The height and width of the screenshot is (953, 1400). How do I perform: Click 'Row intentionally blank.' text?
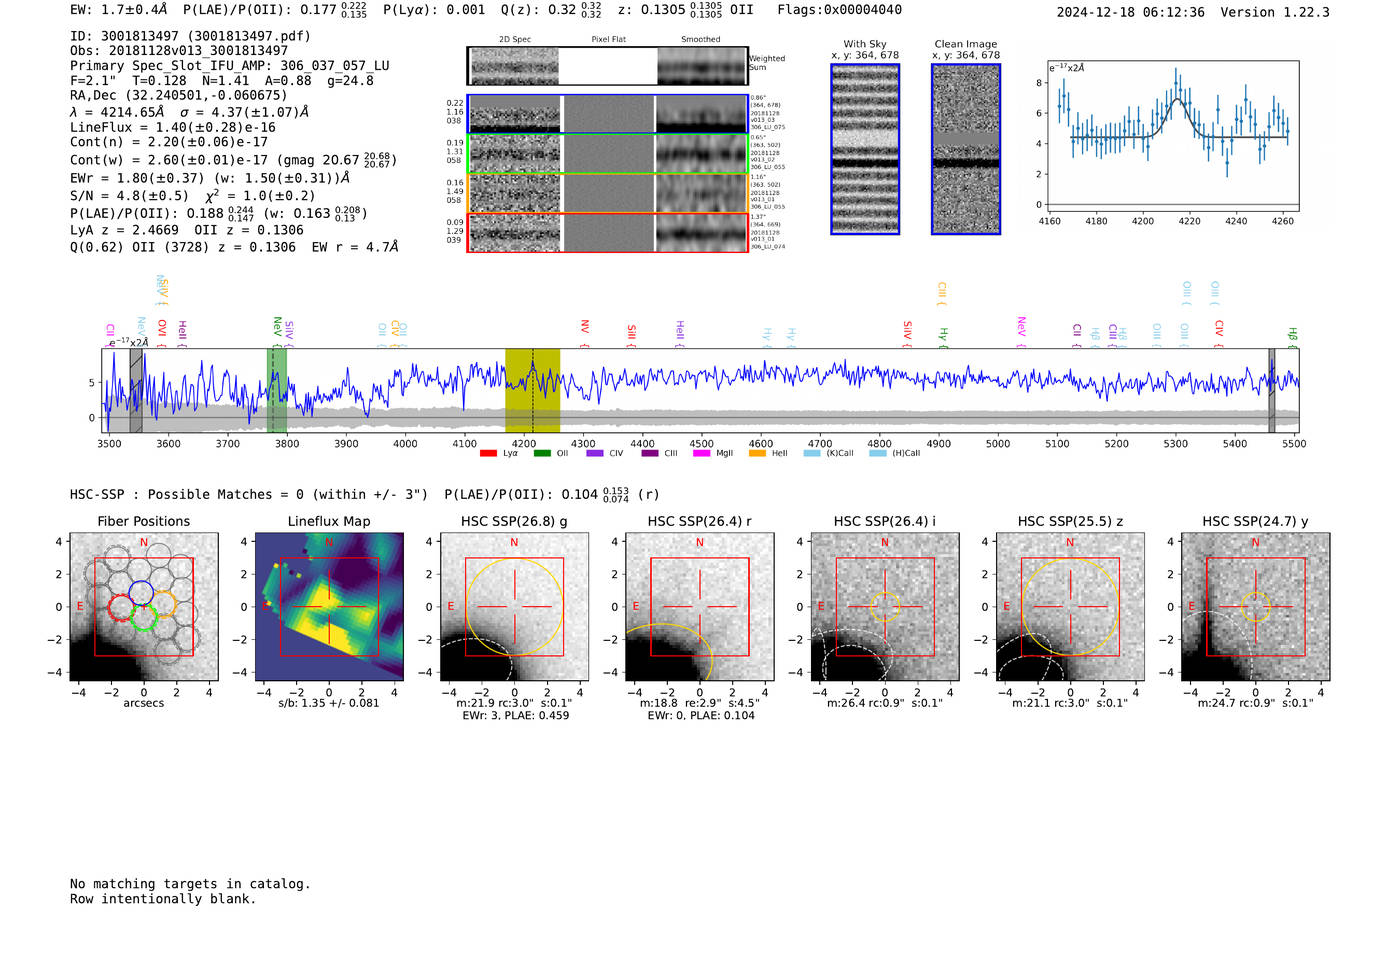point(163,899)
